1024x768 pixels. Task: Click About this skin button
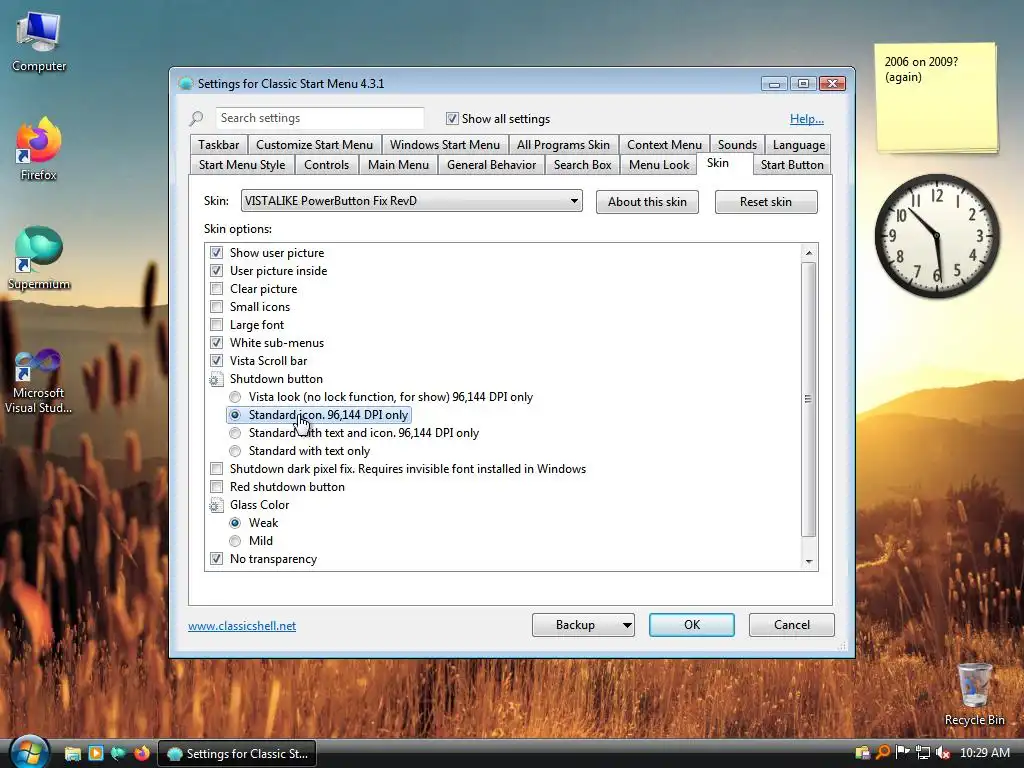[x=647, y=202]
